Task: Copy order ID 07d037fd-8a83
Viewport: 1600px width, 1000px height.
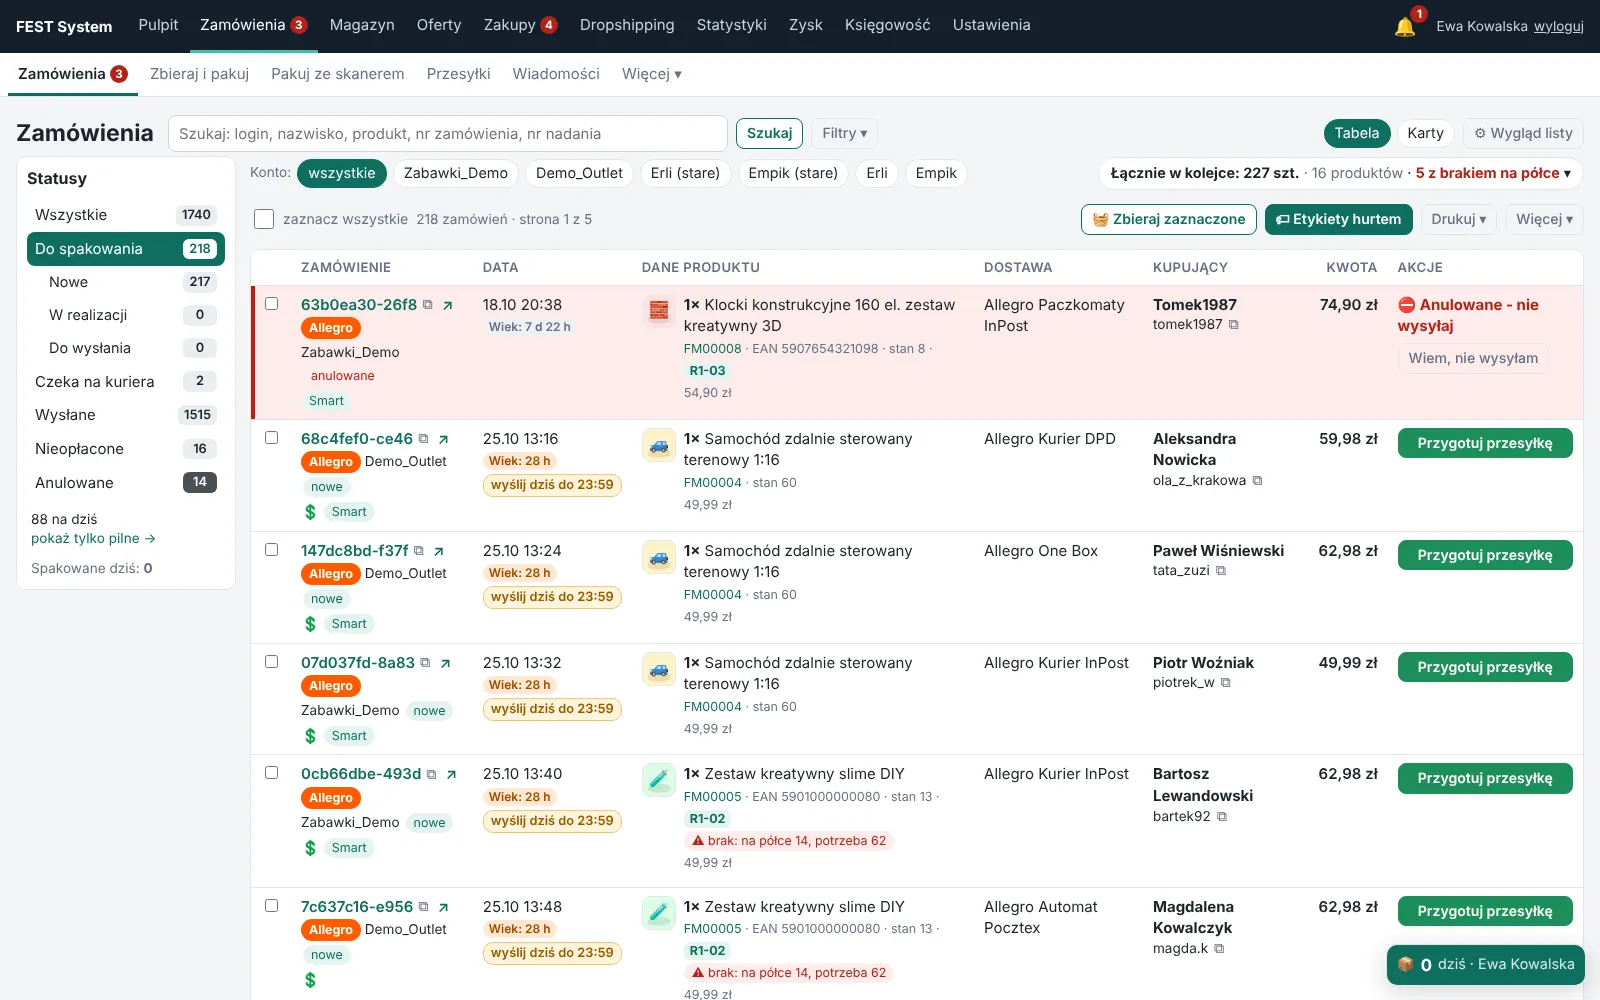Action: [426, 663]
